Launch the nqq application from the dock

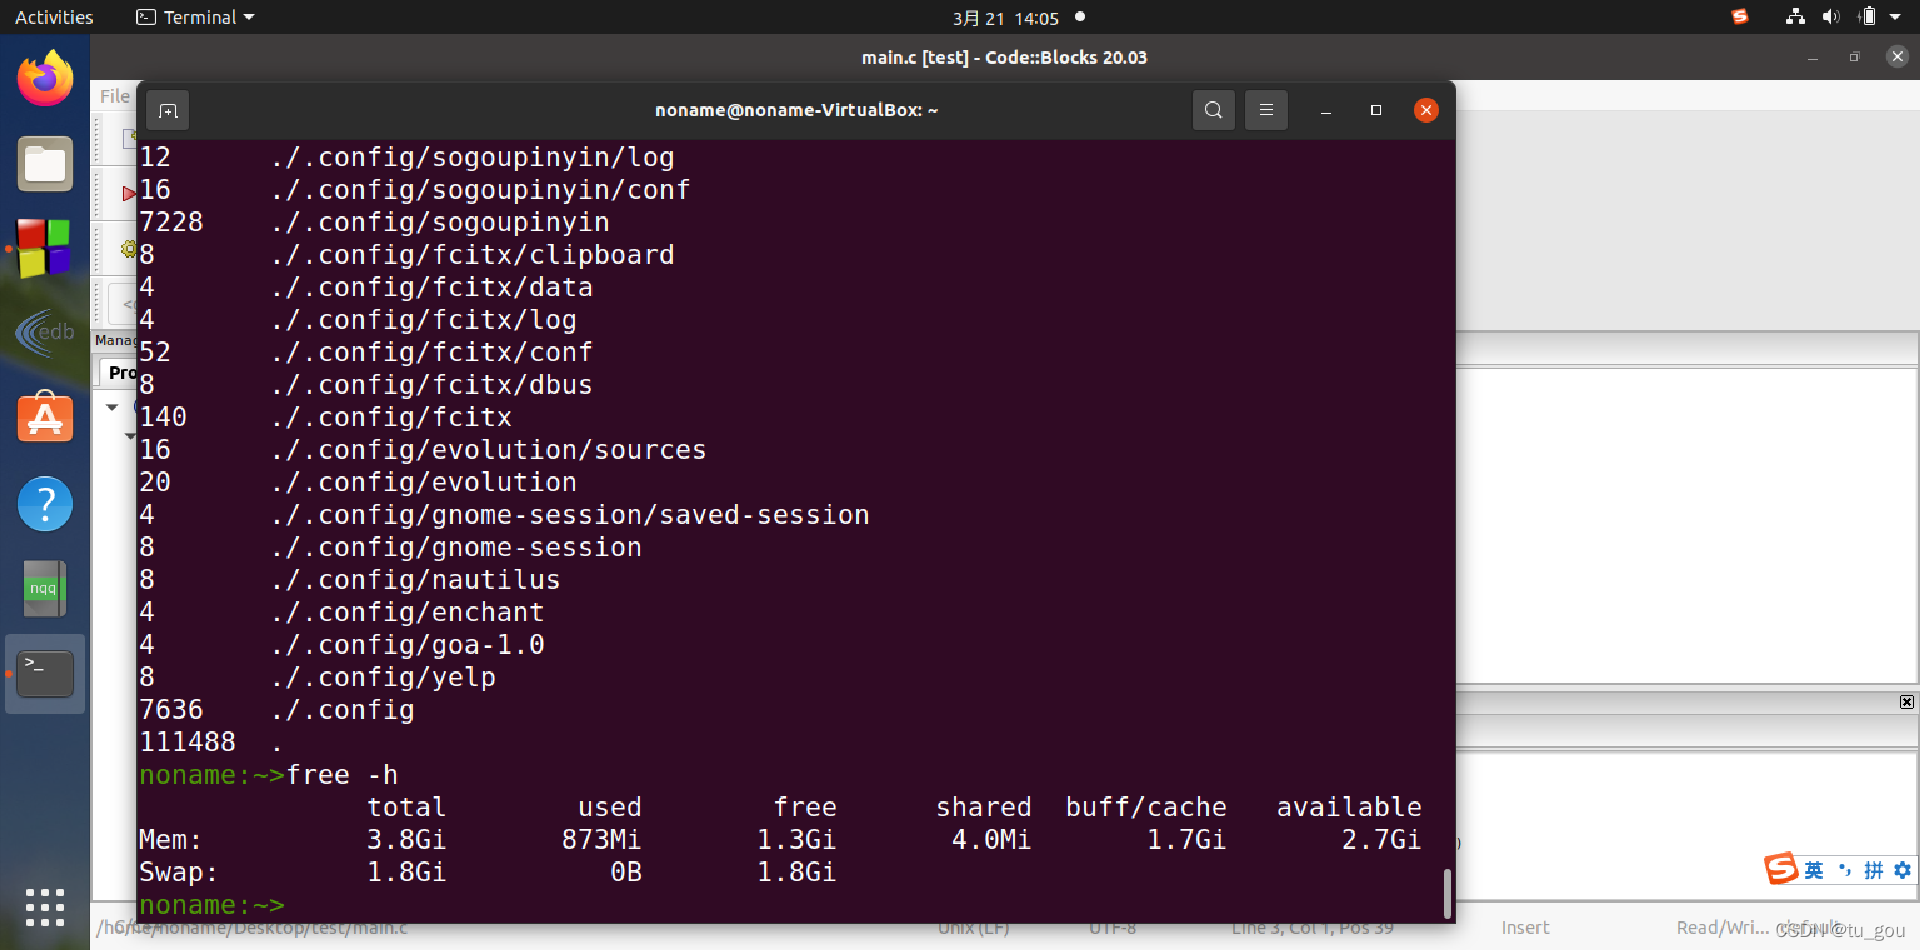pyautogui.click(x=45, y=588)
